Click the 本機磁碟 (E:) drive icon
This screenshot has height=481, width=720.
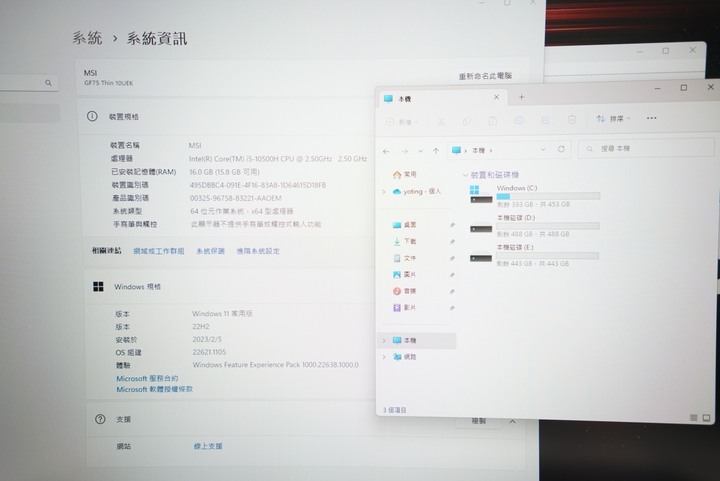(x=481, y=258)
